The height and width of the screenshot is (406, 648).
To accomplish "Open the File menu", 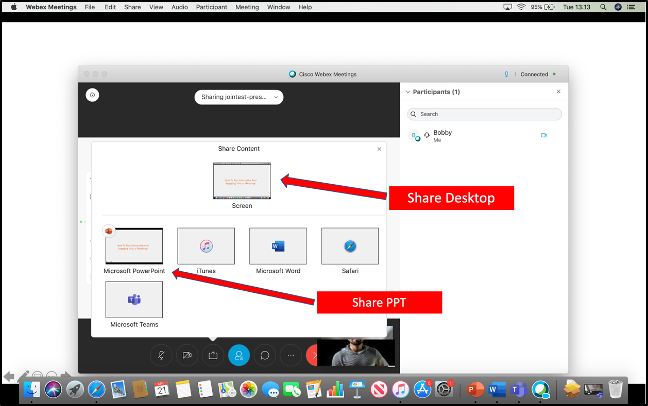I will click(x=90, y=7).
